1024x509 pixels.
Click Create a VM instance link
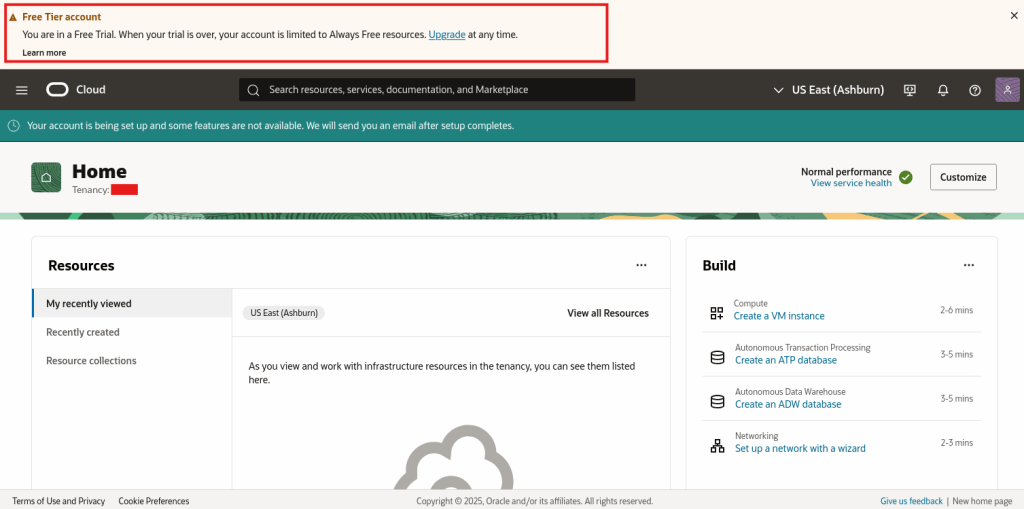779,316
